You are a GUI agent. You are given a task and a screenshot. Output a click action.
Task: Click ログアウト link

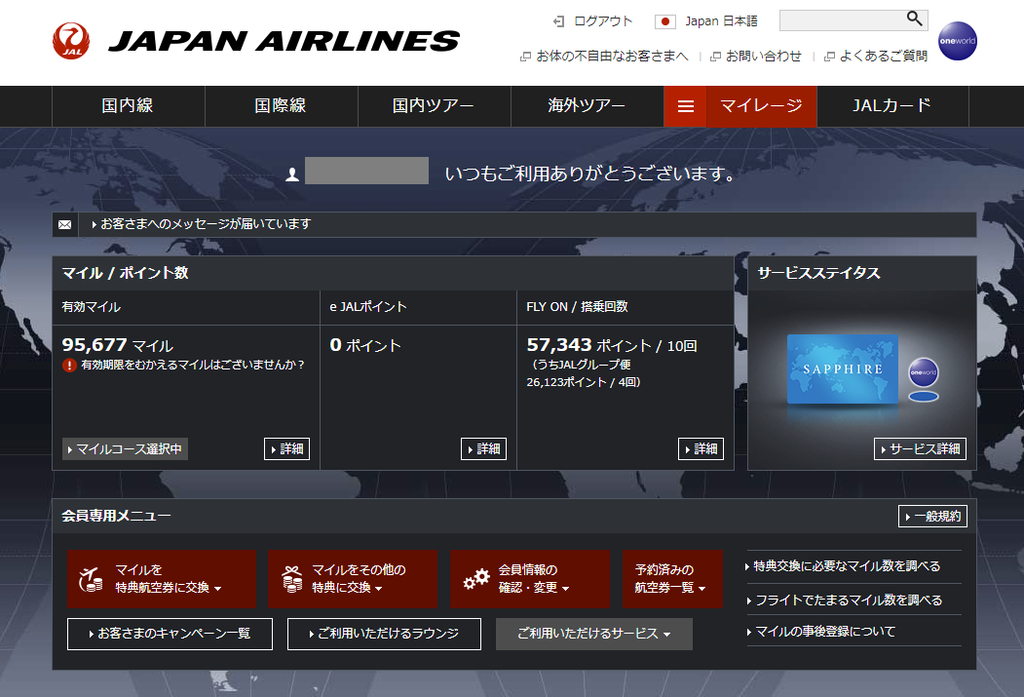click(x=603, y=22)
